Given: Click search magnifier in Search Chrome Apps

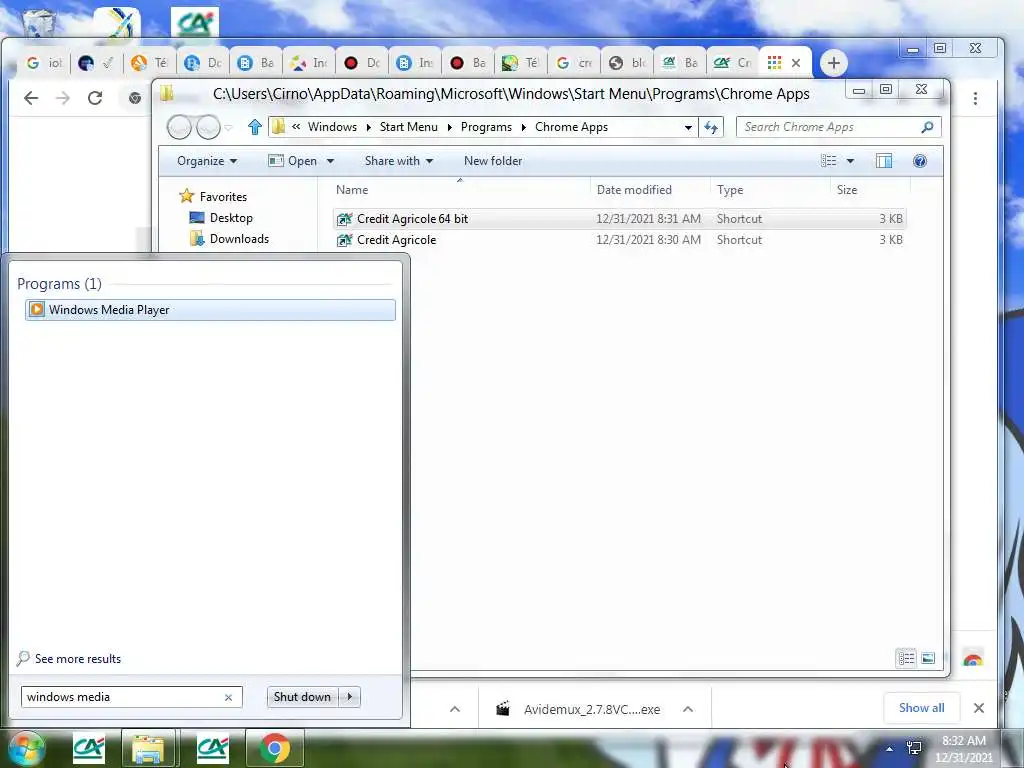Looking at the screenshot, I should click(927, 127).
